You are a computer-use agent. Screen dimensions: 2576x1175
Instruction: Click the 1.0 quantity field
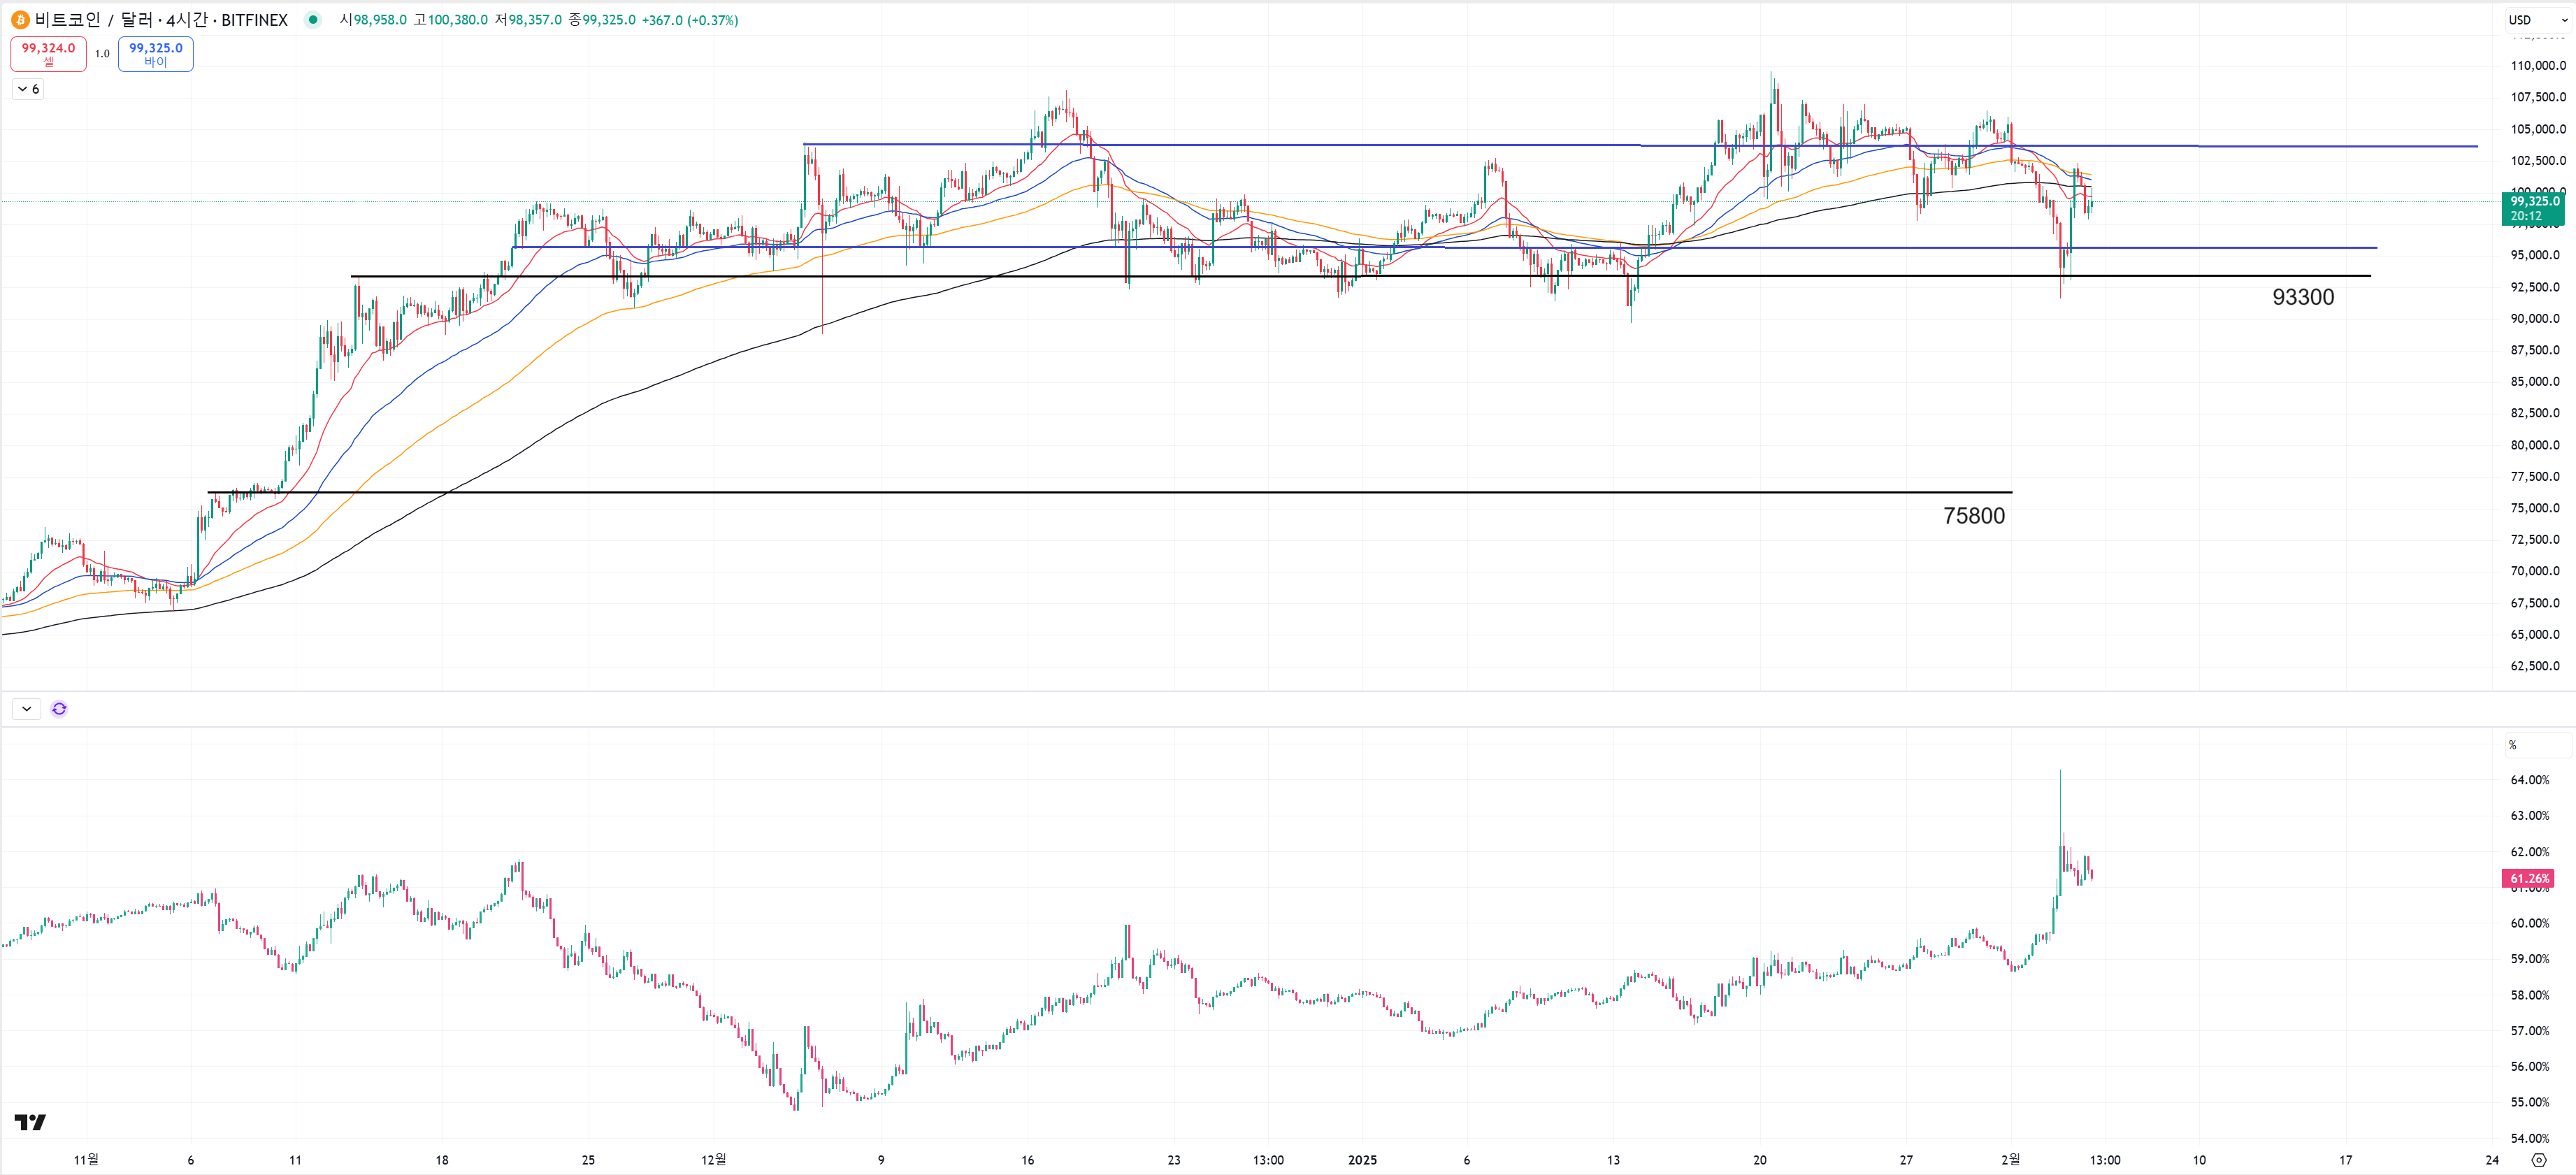102,54
